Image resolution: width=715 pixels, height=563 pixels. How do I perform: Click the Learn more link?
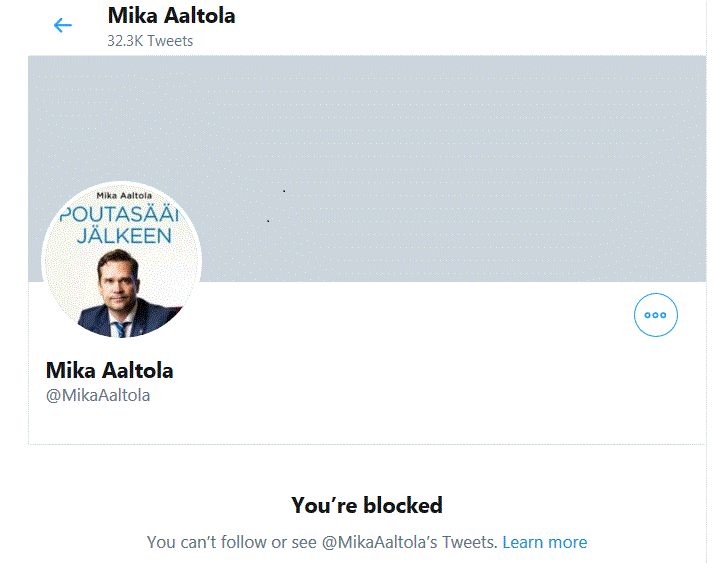pyautogui.click(x=544, y=542)
